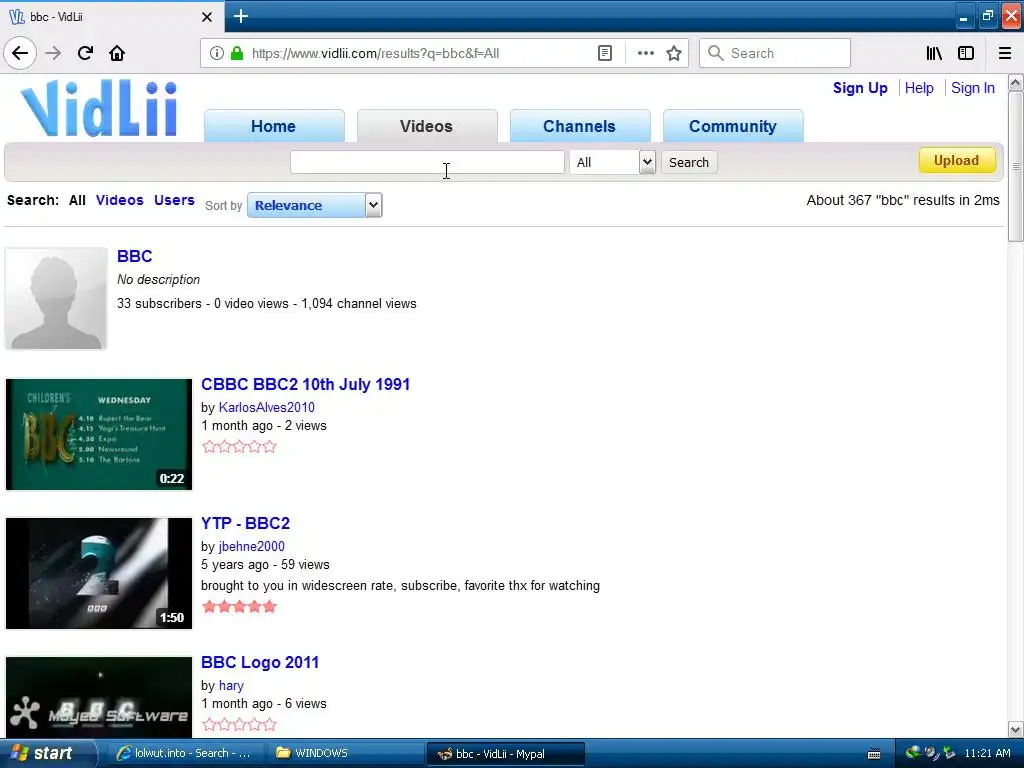Viewport: 1024px width, 768px height.
Task: Click the keyboard icon in system tray
Action: 874,754
